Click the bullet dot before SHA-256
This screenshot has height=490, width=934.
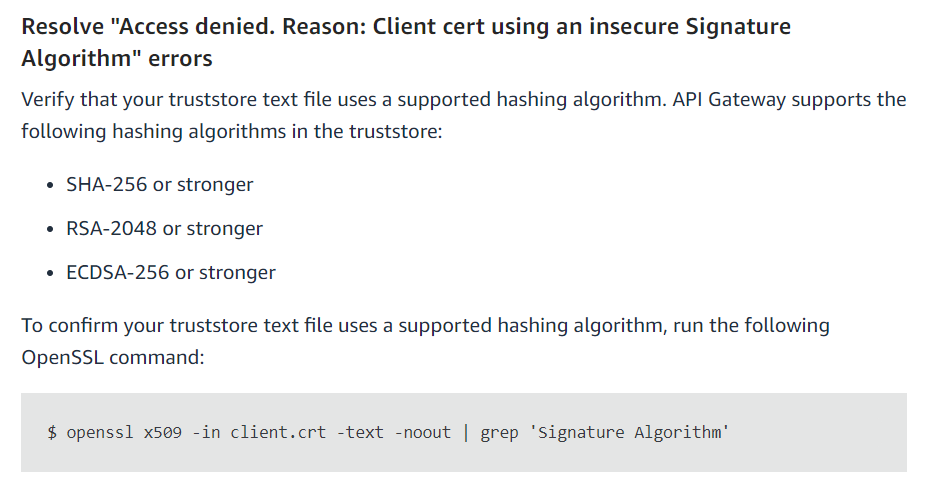point(50,186)
